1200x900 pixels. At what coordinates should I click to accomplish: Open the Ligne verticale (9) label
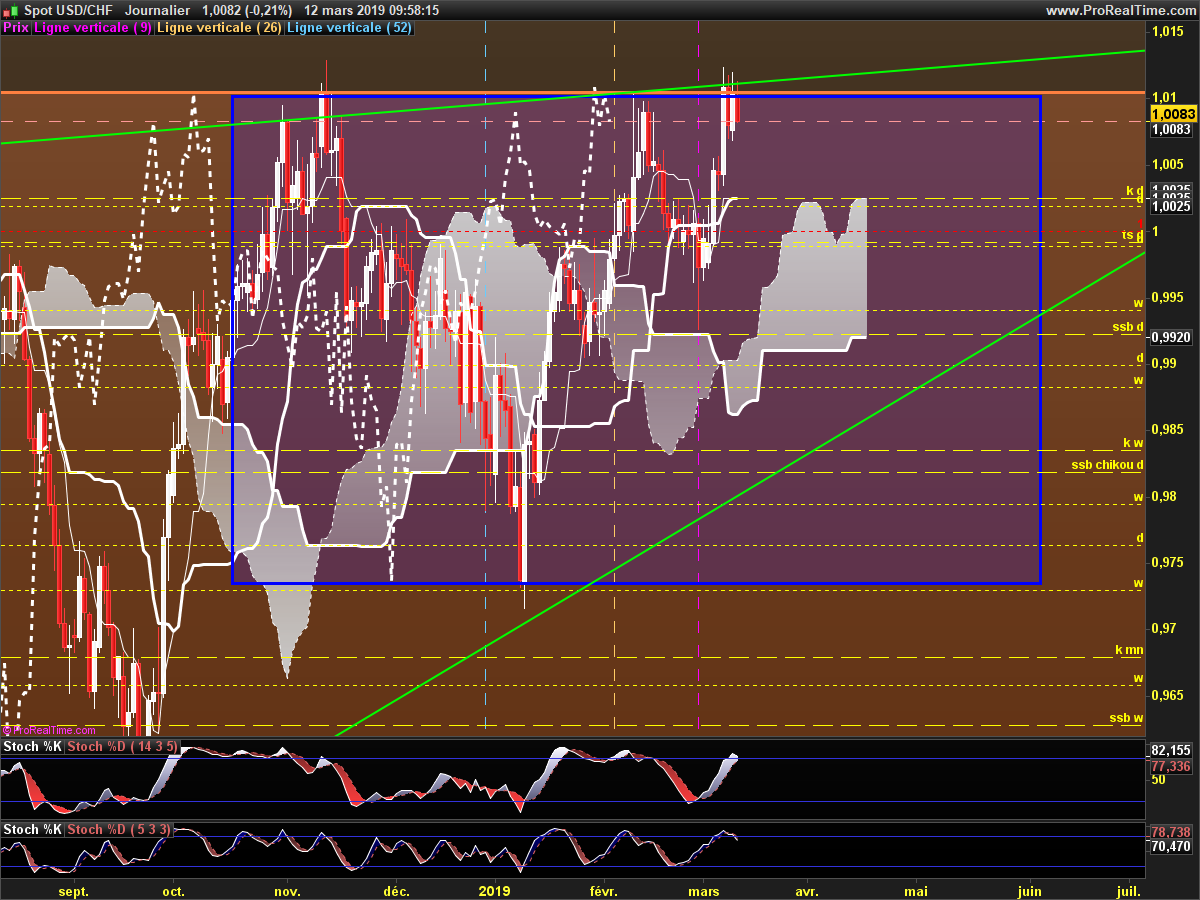click(93, 28)
